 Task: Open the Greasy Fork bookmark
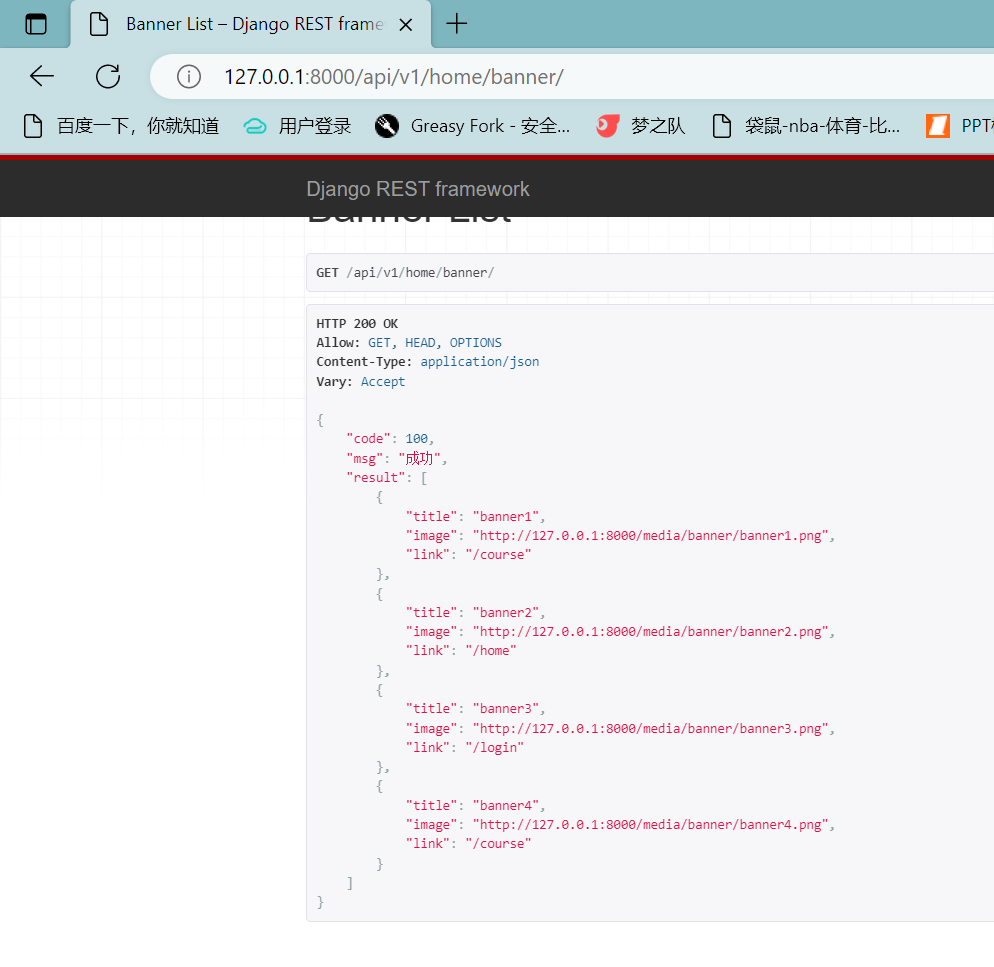[472, 126]
